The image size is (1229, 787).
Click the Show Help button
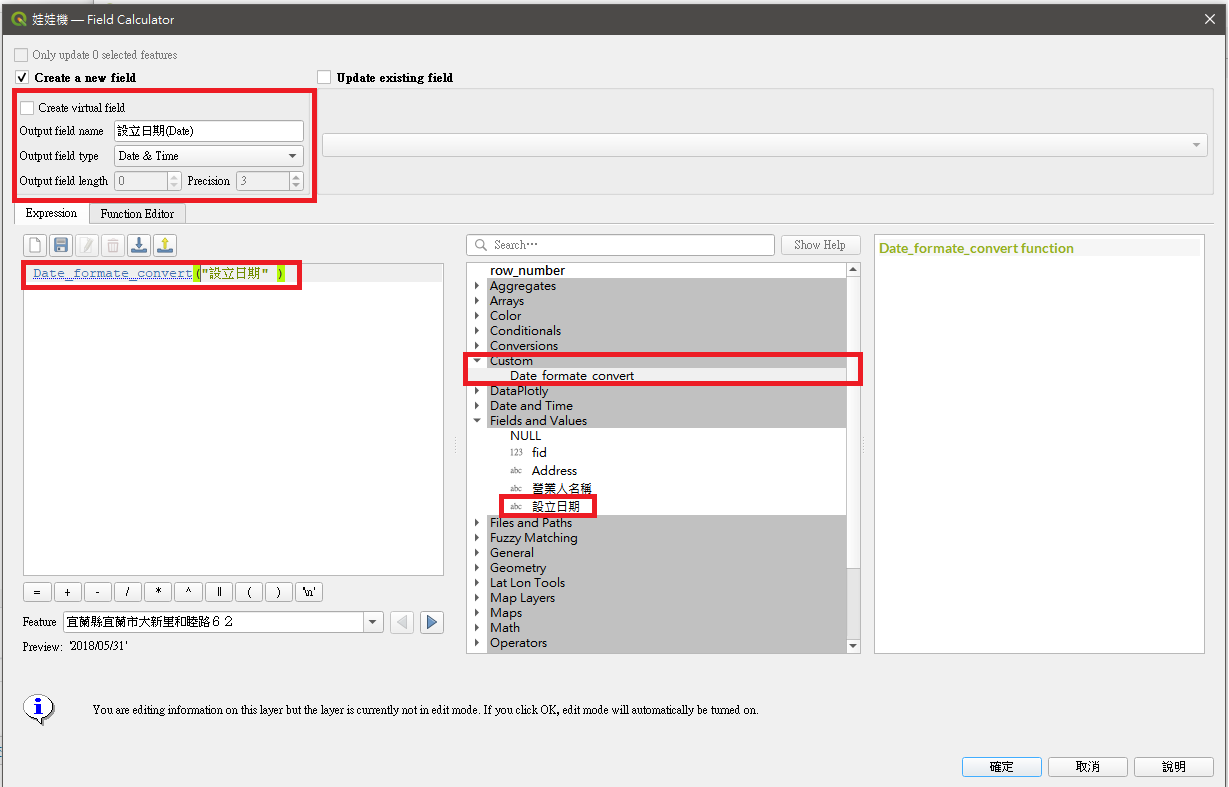point(820,244)
